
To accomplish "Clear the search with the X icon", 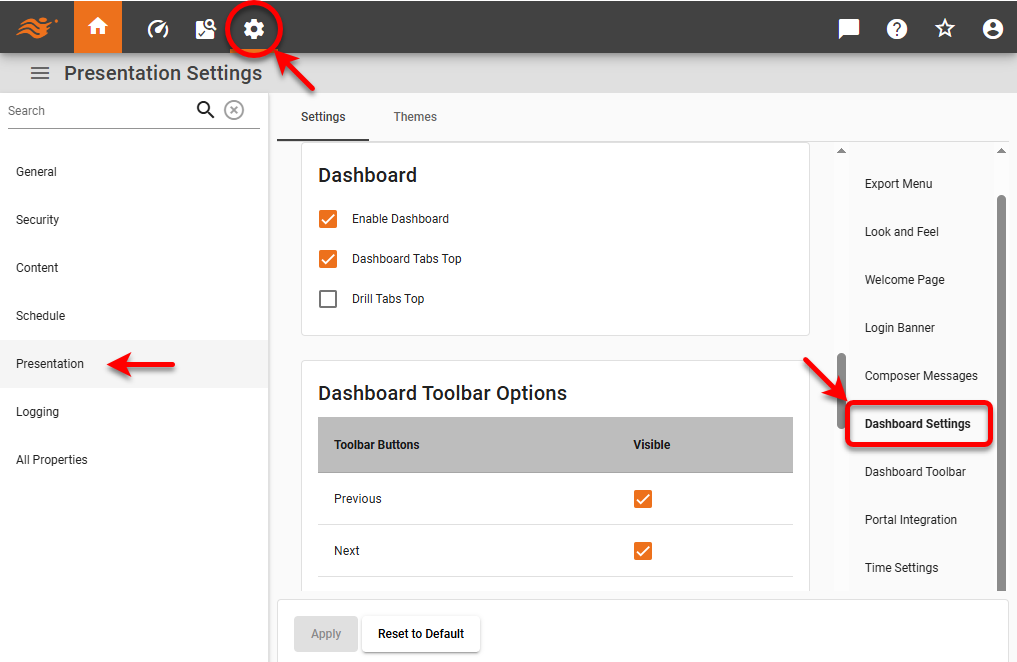I will (x=234, y=110).
